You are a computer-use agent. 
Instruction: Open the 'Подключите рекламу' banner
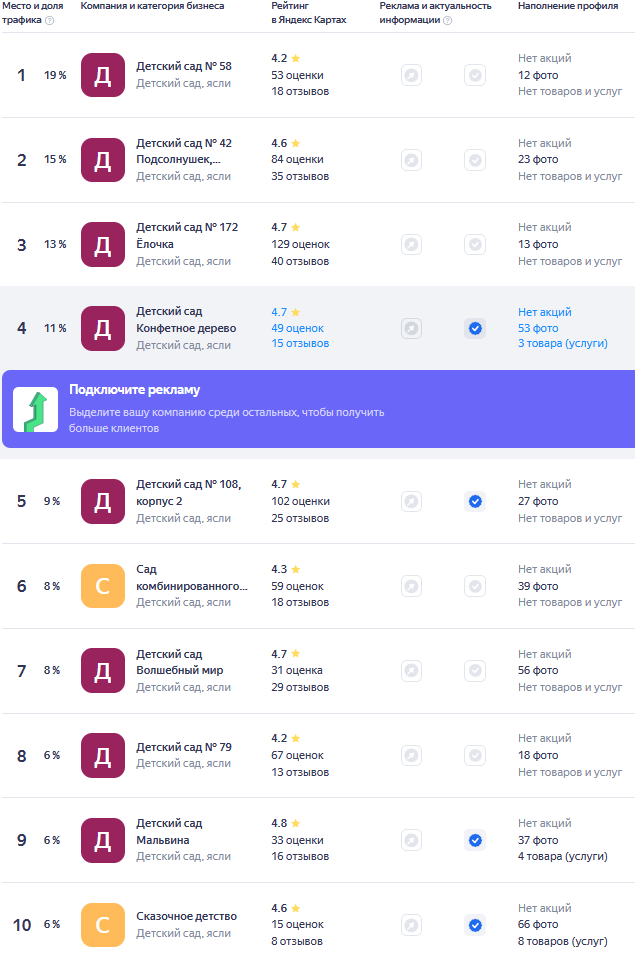(x=318, y=409)
